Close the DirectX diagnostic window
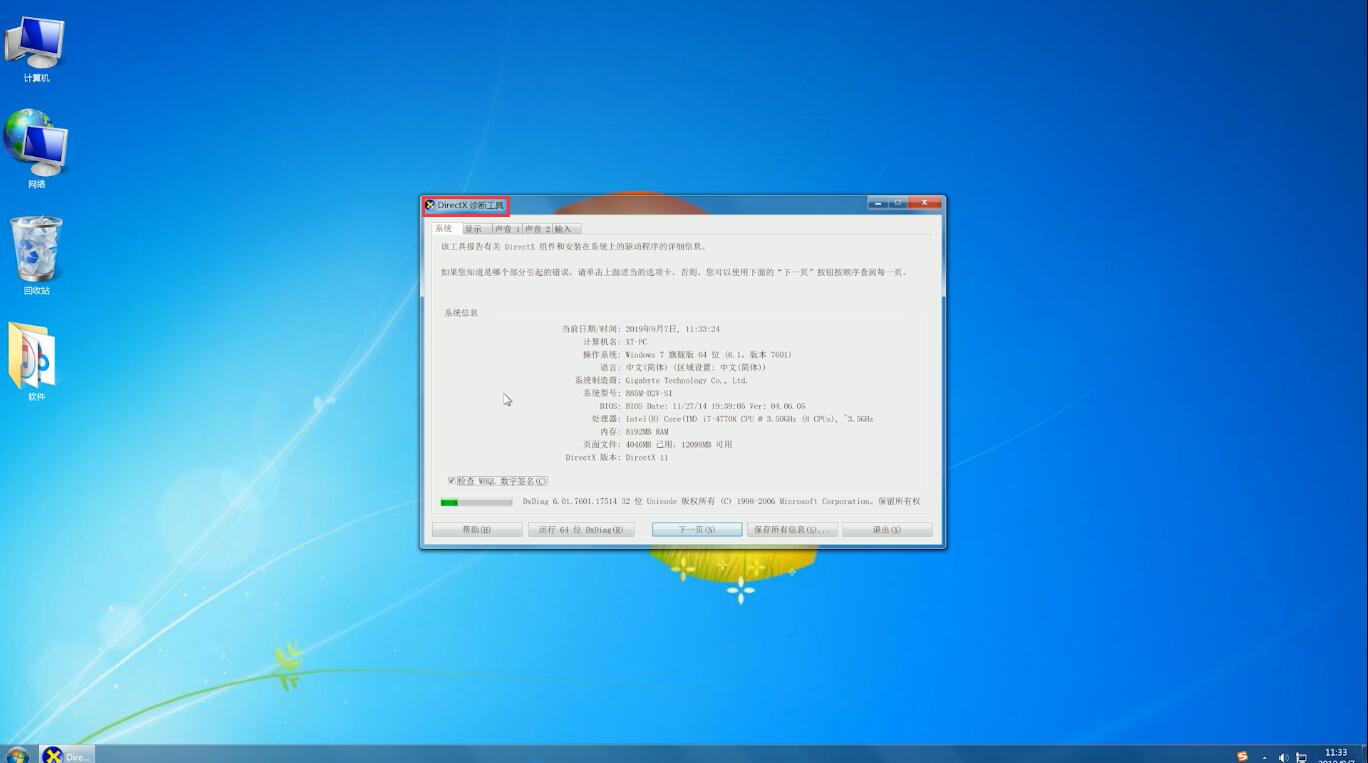Viewport: 1368px width, 763px height. 924,203
